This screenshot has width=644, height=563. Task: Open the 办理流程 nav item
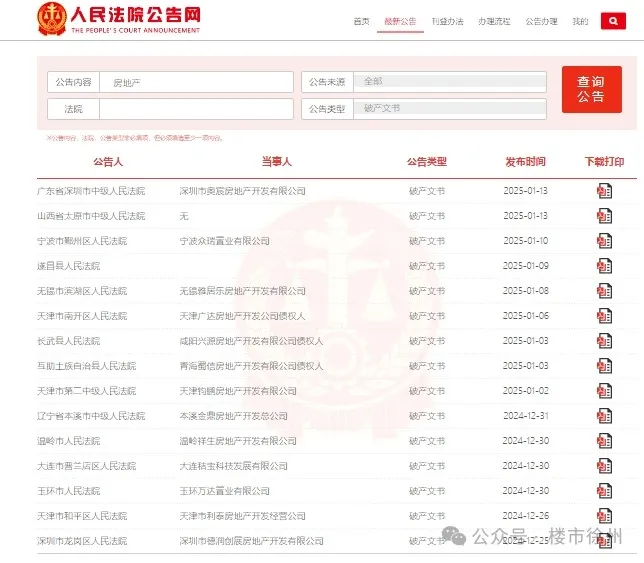pyautogui.click(x=494, y=21)
